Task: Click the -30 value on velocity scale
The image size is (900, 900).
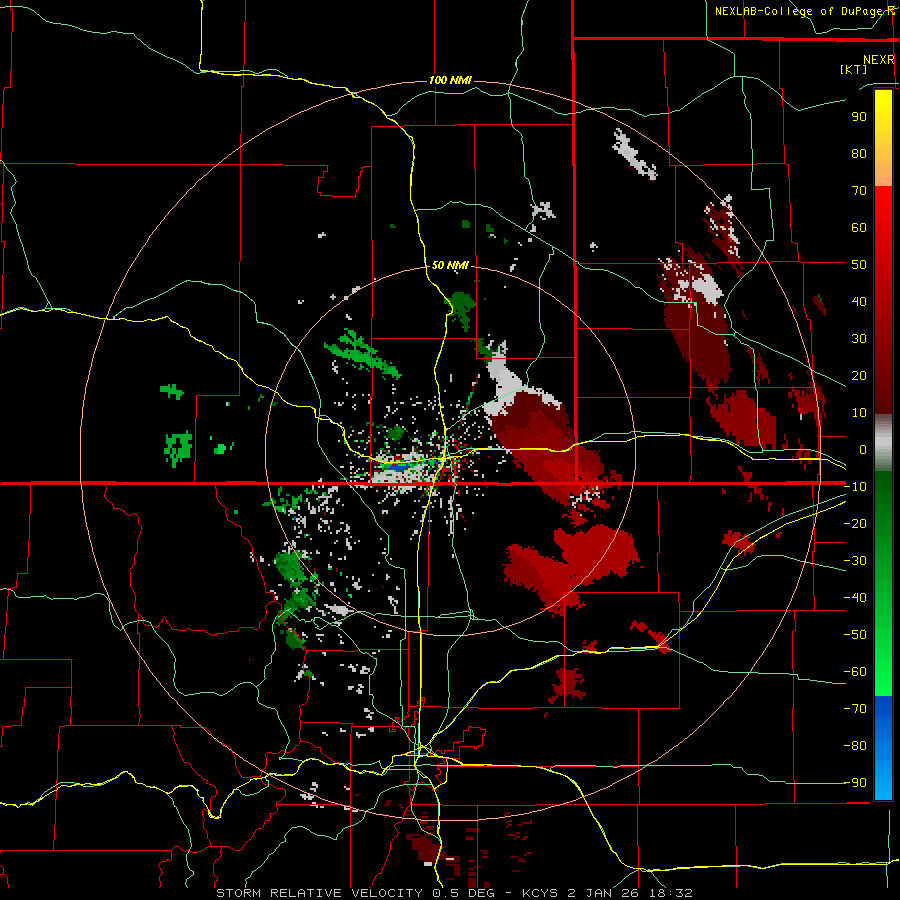Action: click(855, 561)
